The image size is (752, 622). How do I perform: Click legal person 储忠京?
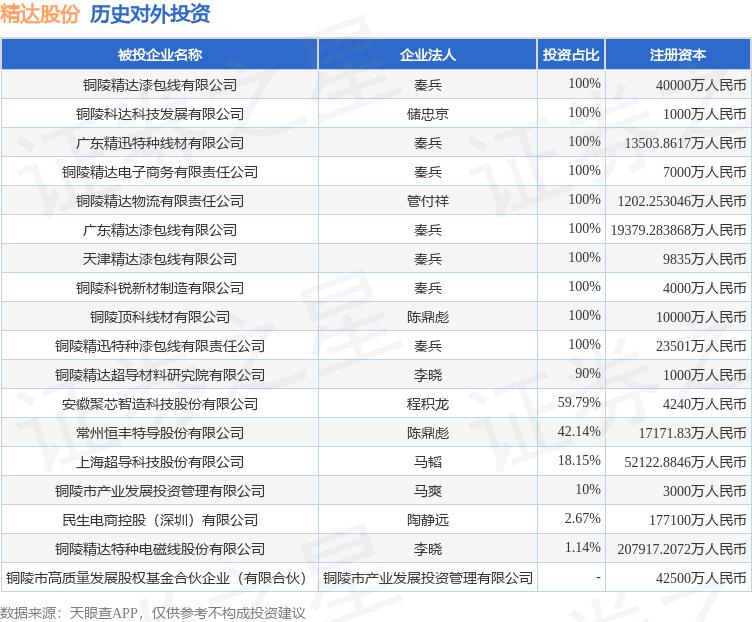[427, 114]
